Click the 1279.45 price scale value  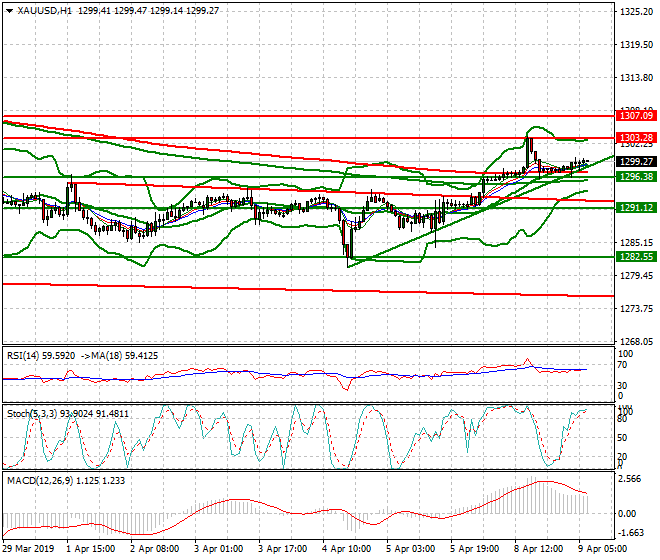[x=637, y=276]
